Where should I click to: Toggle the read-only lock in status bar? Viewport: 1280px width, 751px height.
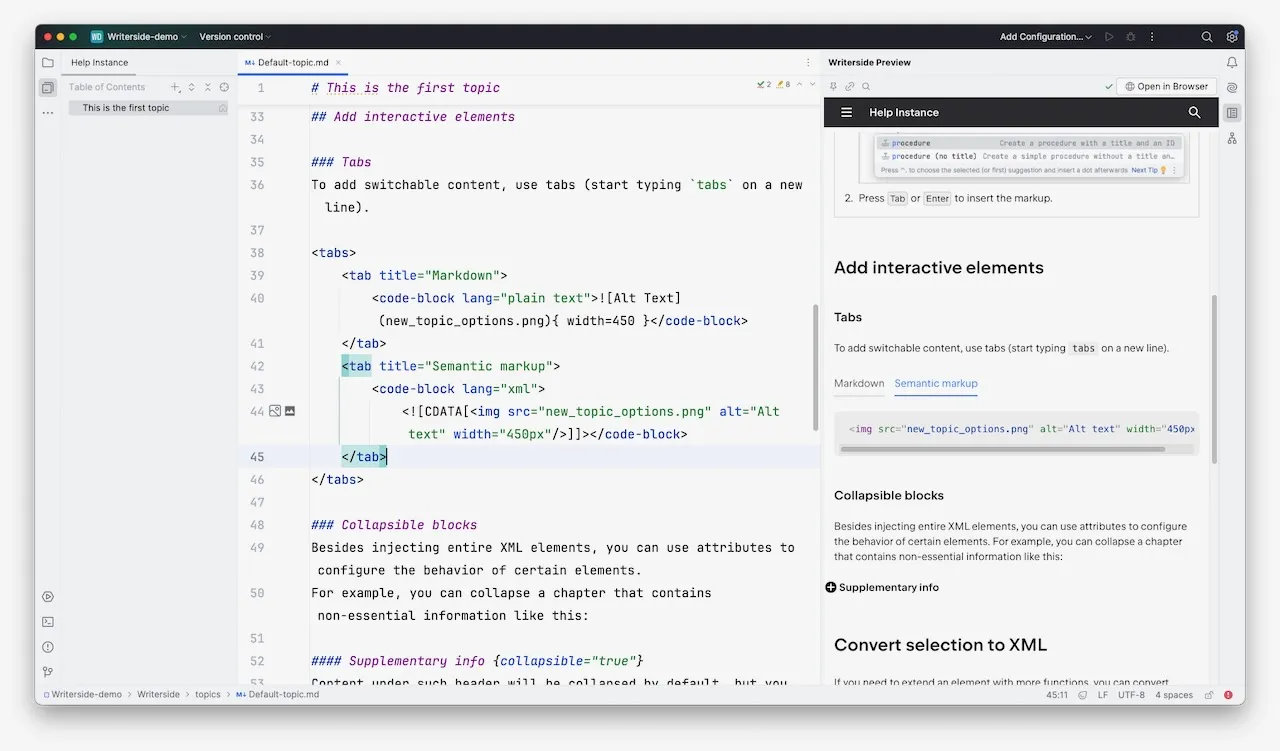pyautogui.click(x=1209, y=695)
